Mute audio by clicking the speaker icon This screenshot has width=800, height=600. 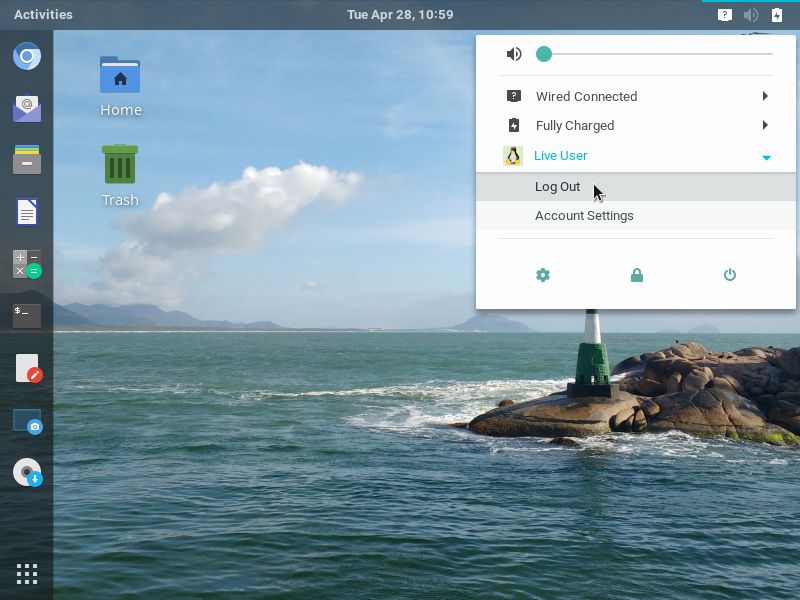513,54
